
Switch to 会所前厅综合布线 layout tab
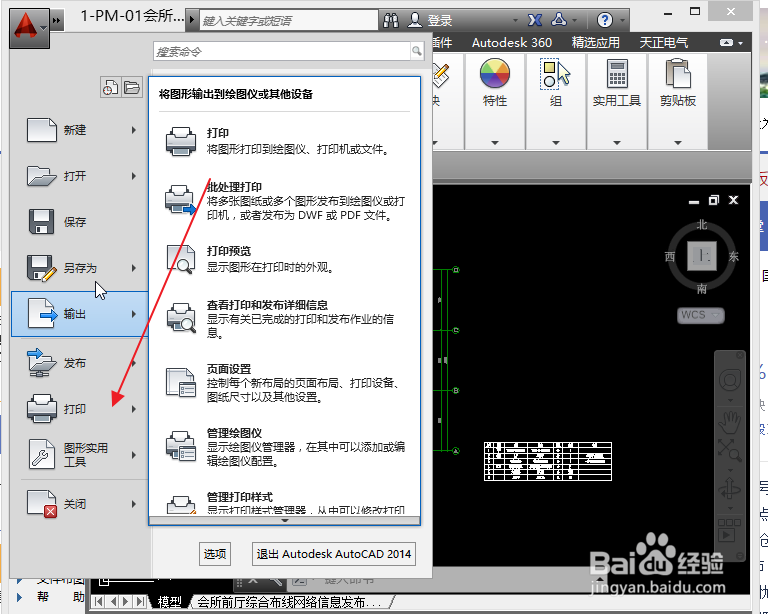tap(289, 602)
